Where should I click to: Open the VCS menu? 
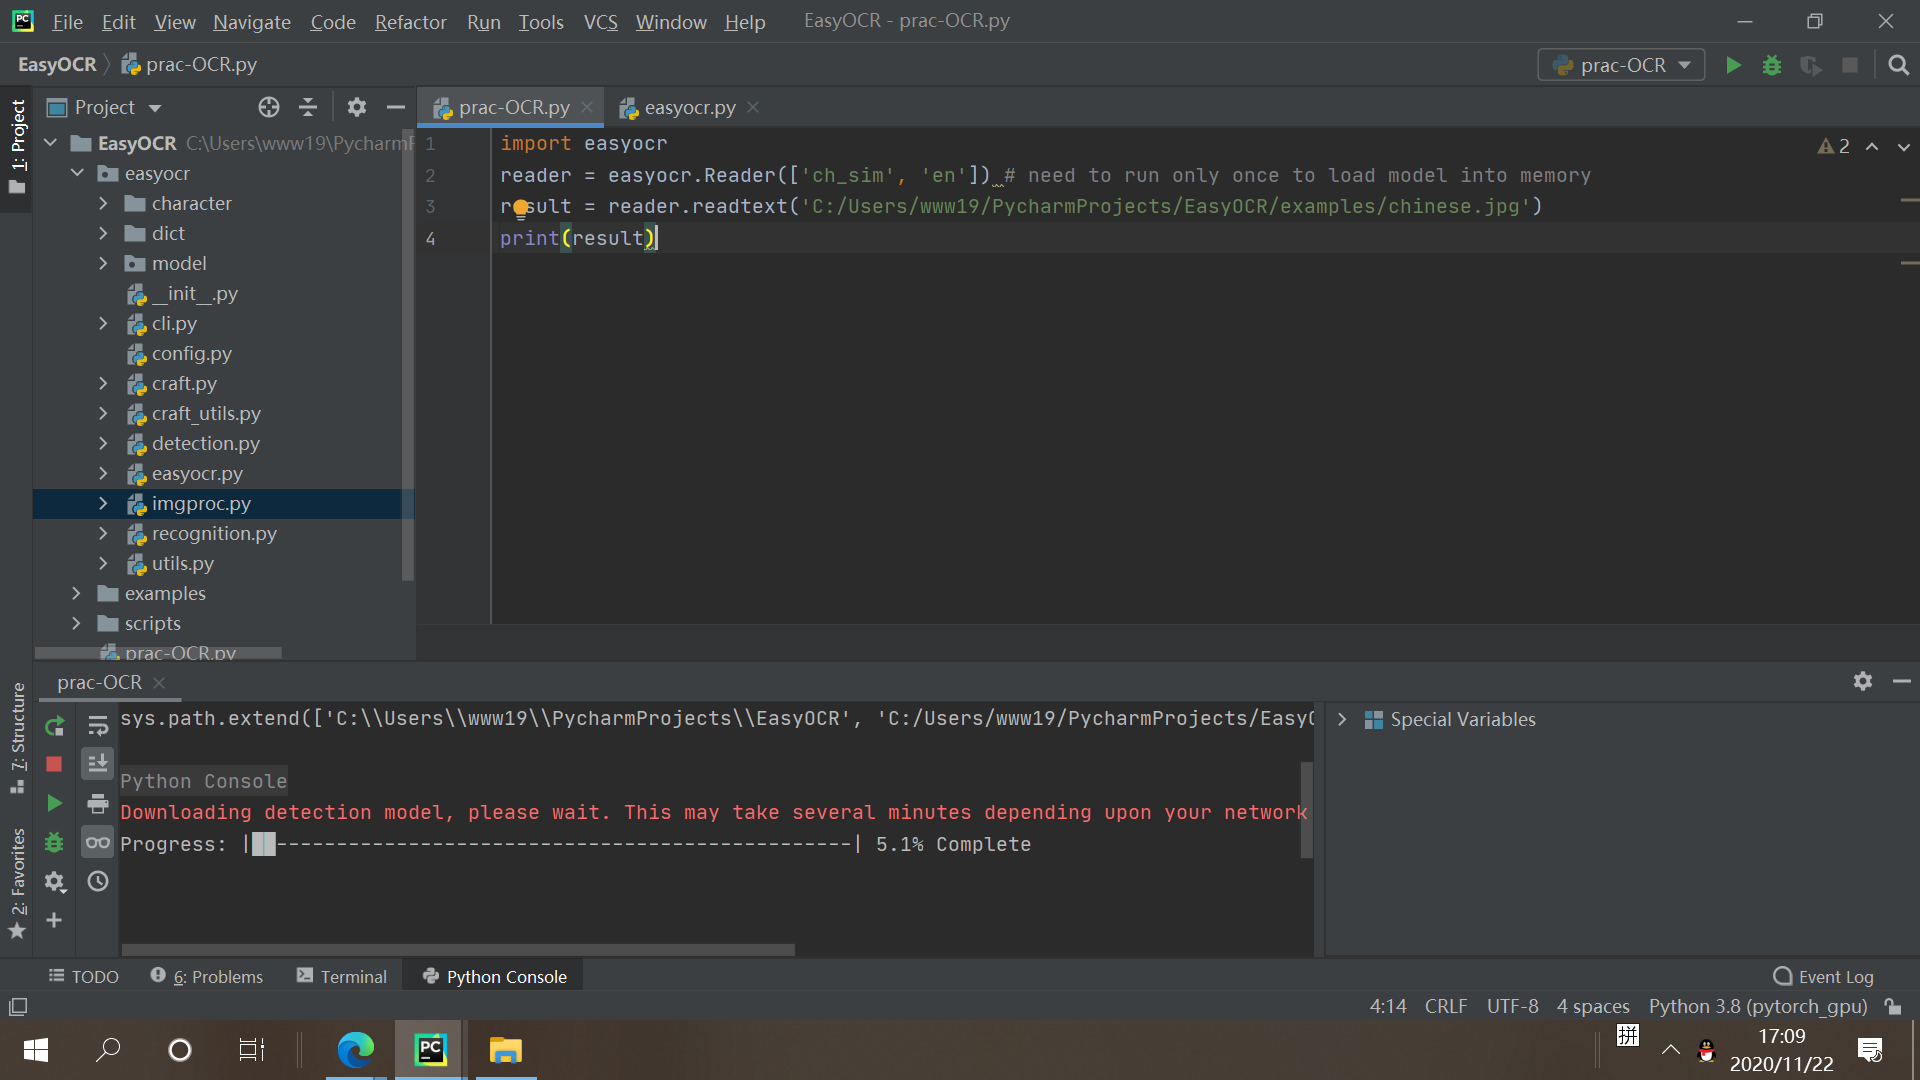[x=600, y=21]
